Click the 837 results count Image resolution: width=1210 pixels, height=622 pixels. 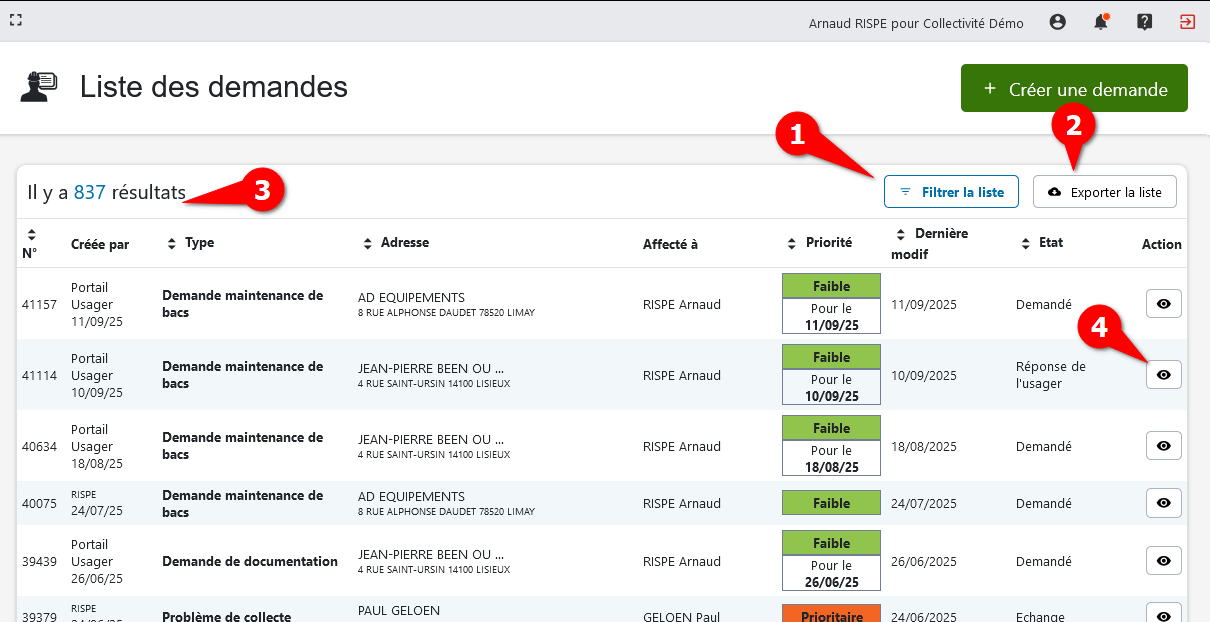coord(89,192)
